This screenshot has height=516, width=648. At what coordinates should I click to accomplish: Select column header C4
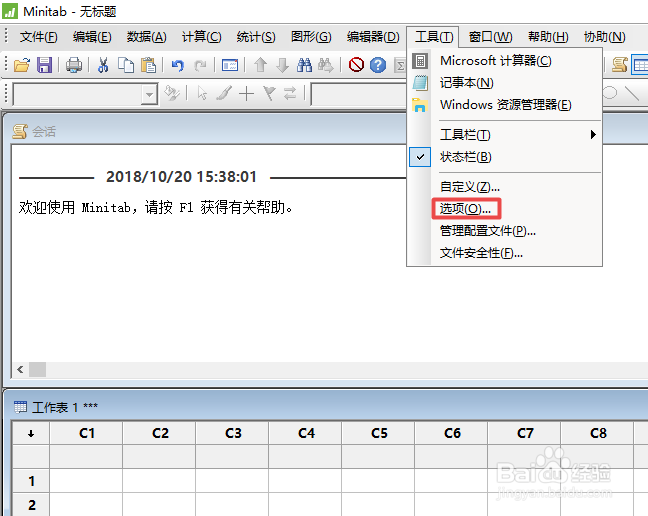[306, 433]
